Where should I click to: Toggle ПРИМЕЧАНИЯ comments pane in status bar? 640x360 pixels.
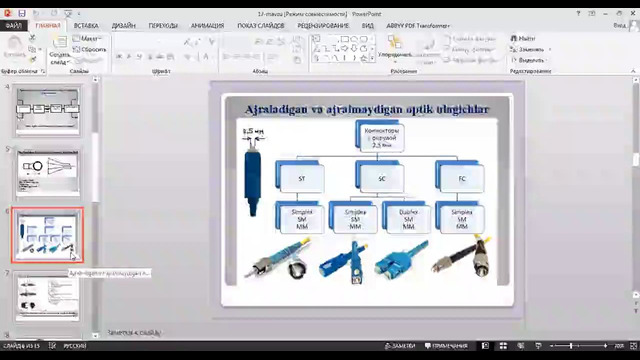tap(446, 346)
